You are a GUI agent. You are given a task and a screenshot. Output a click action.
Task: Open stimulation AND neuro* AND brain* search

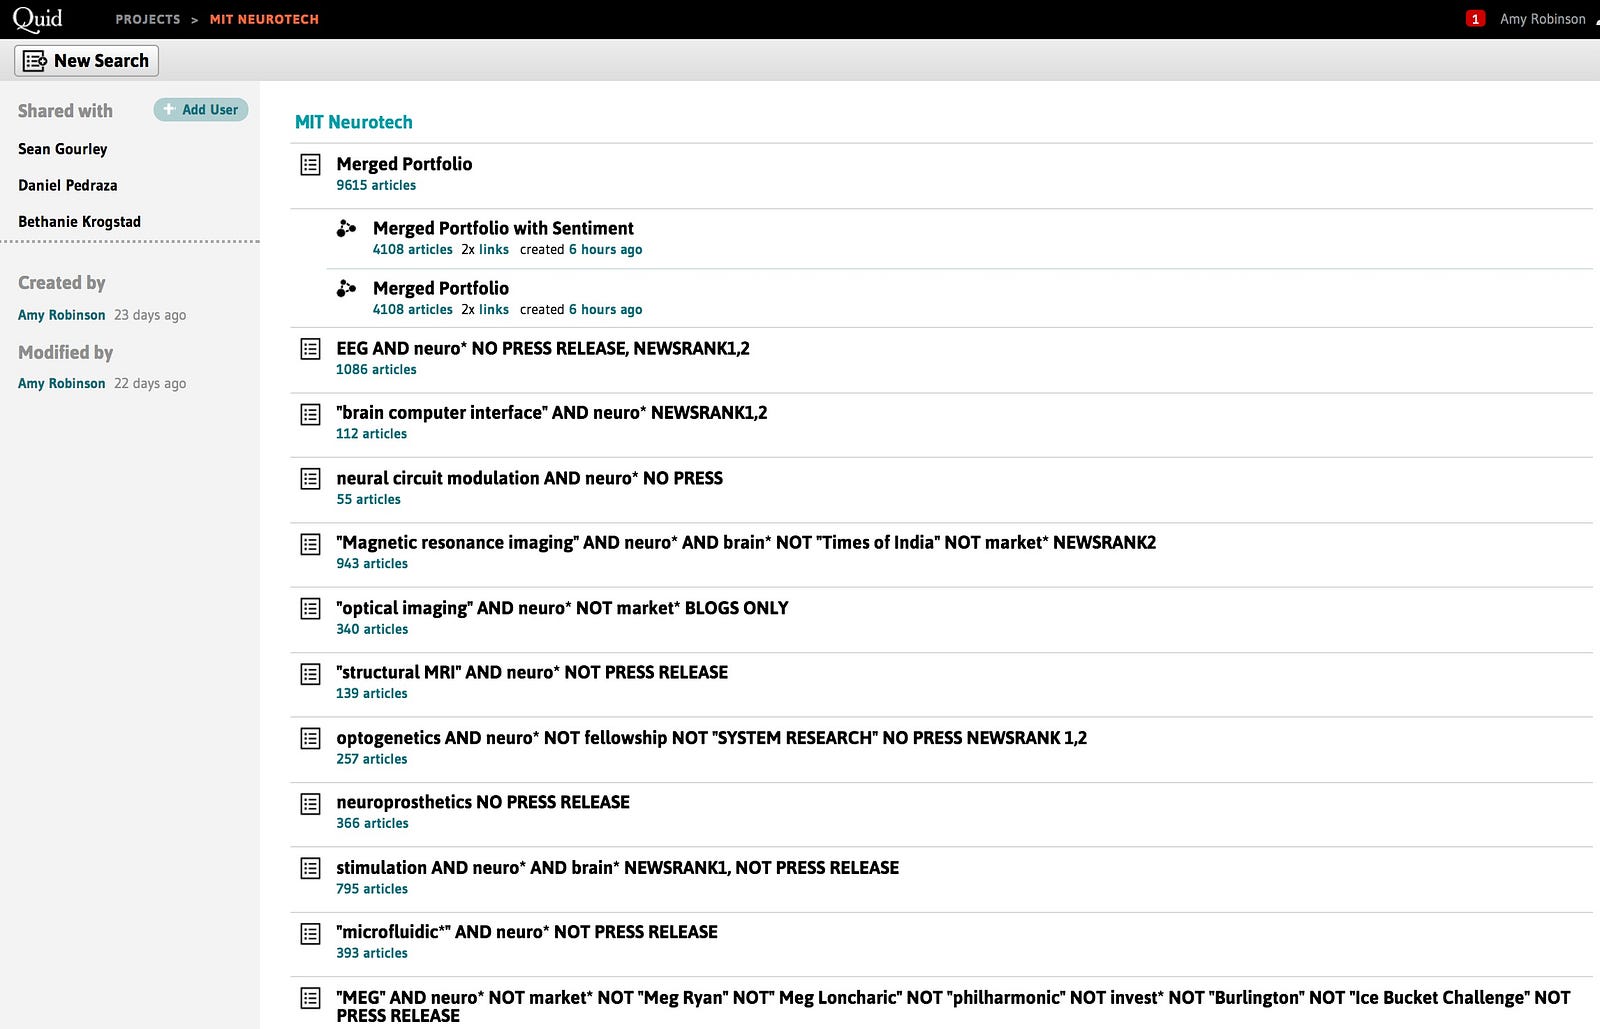click(618, 868)
